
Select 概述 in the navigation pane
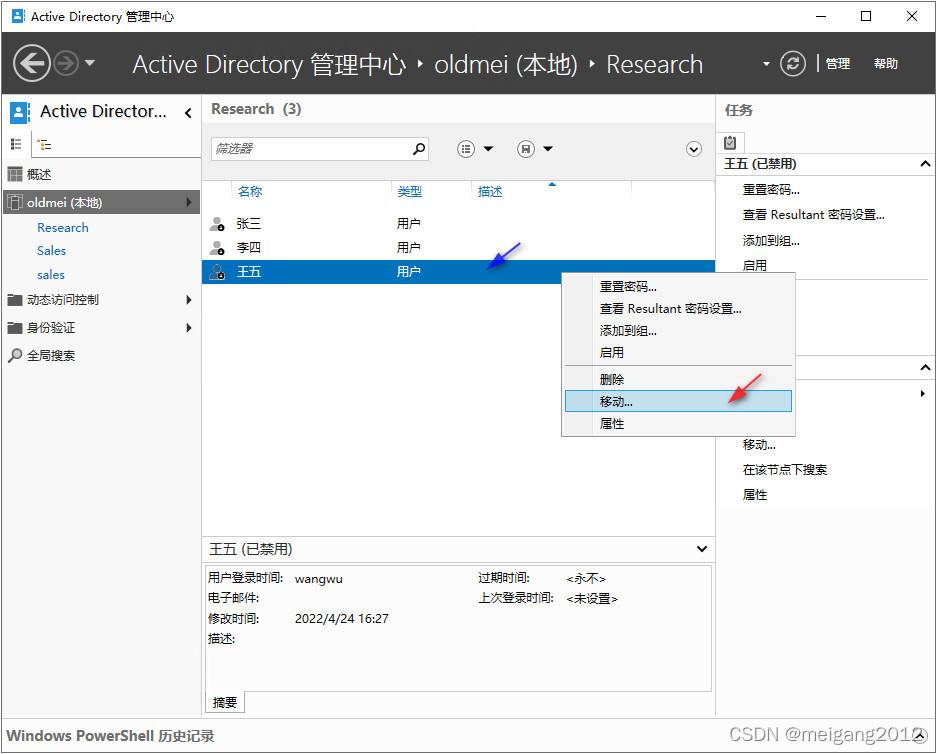tap(39, 174)
